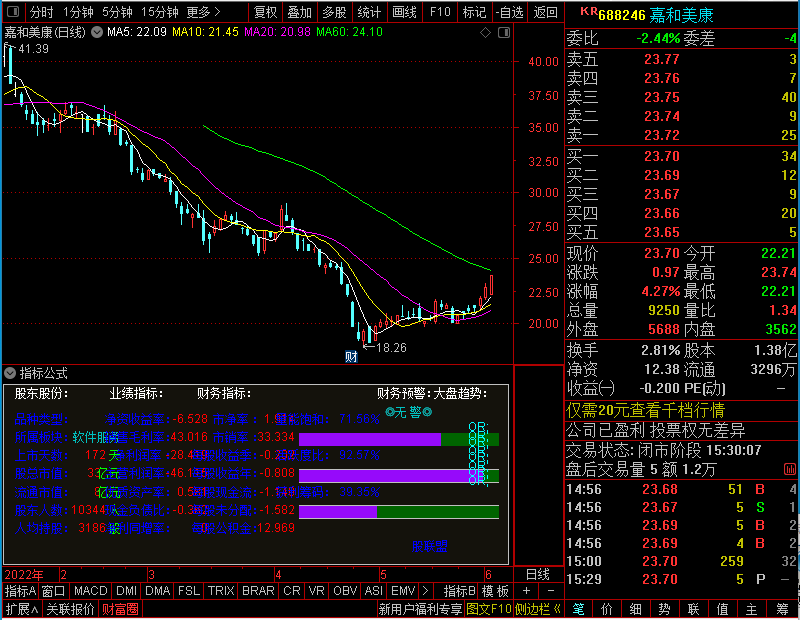This screenshot has width=800, height=620.
Task: Switch indicator to TRIX
Action: (221, 591)
